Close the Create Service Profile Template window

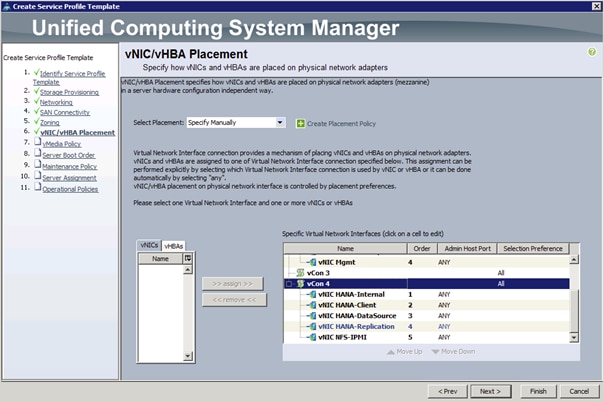pyautogui.click(x=596, y=6)
